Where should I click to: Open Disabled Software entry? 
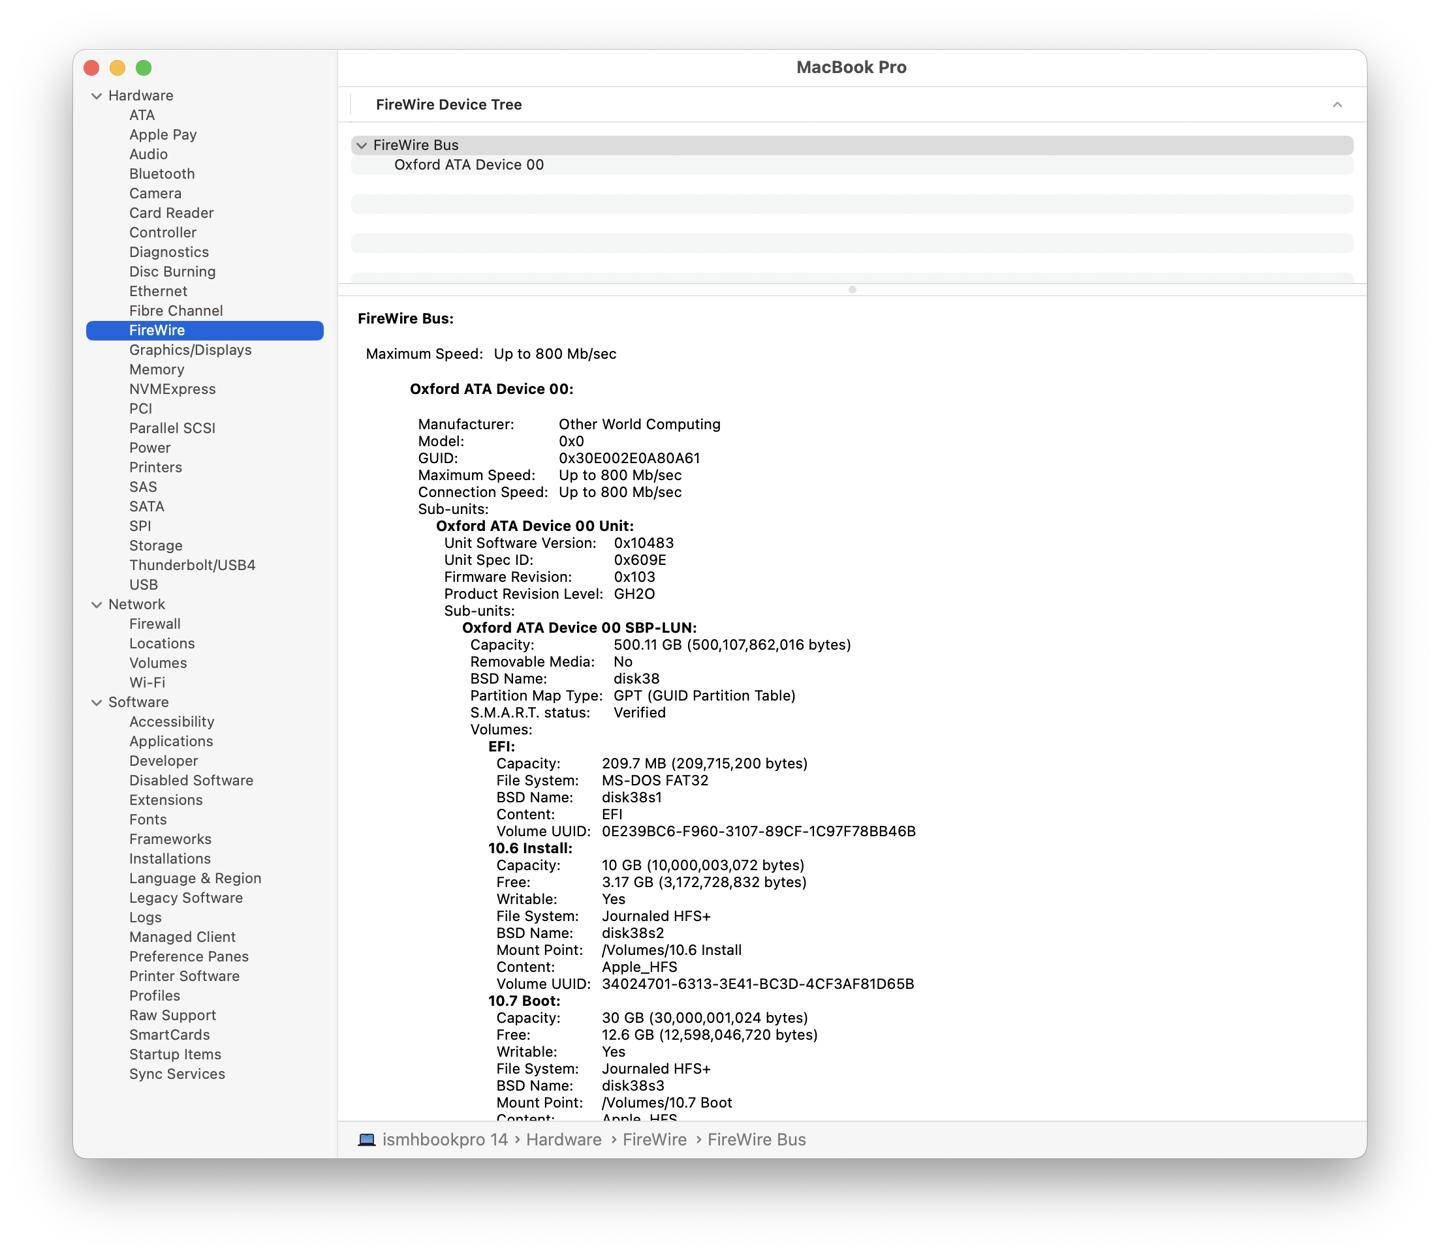click(191, 781)
